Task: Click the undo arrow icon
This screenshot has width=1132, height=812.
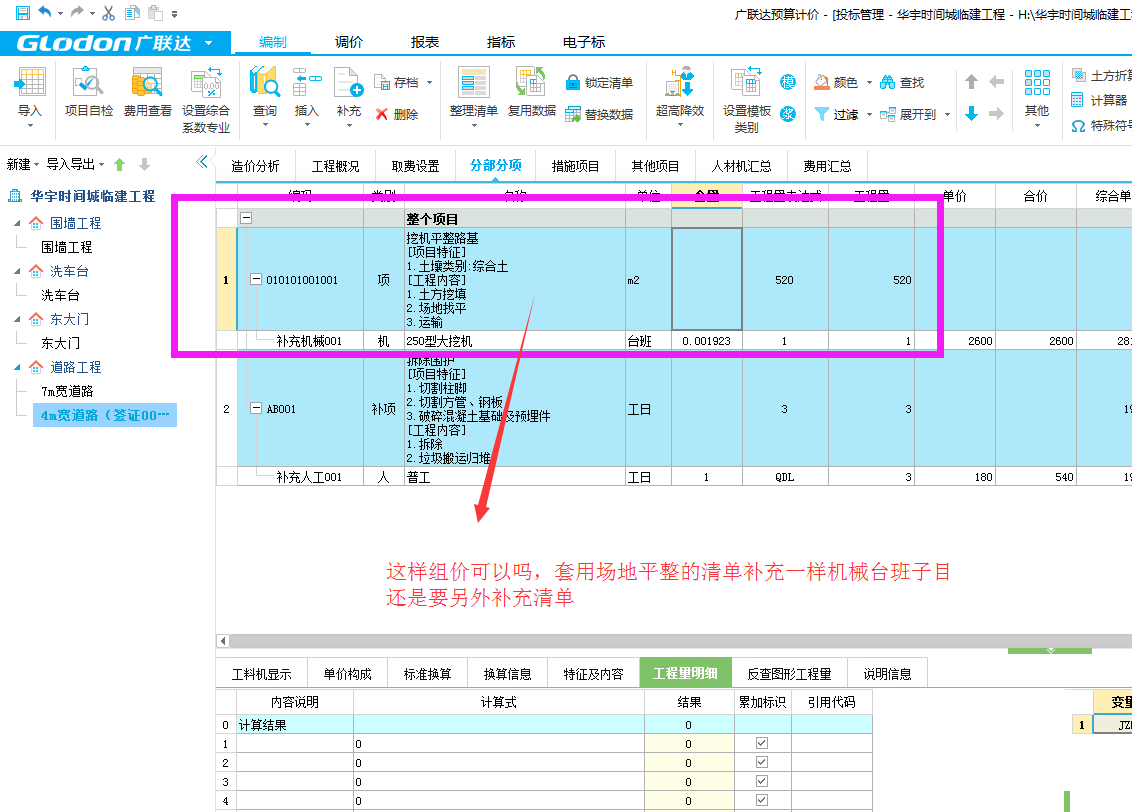Action: [x=45, y=12]
